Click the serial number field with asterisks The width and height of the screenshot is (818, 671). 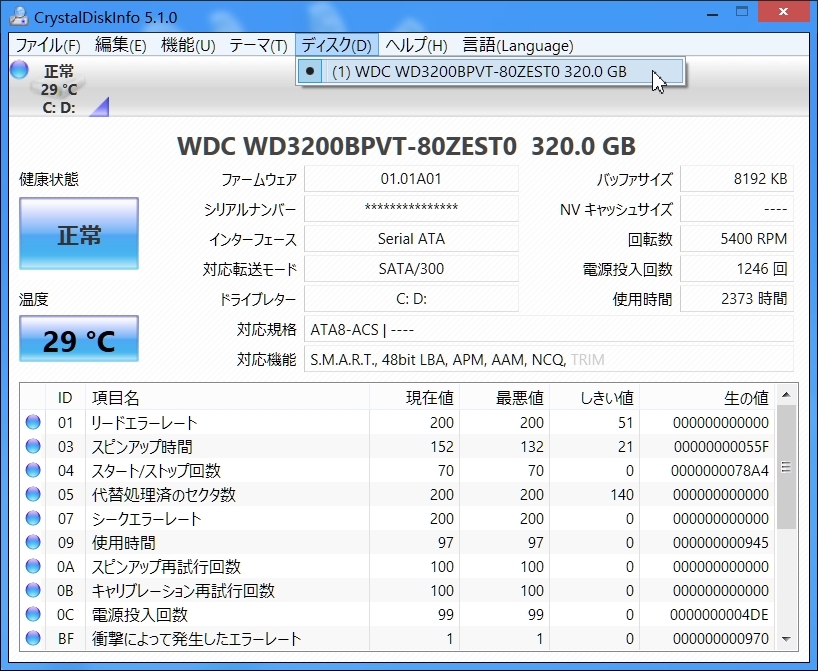pyautogui.click(x=411, y=209)
